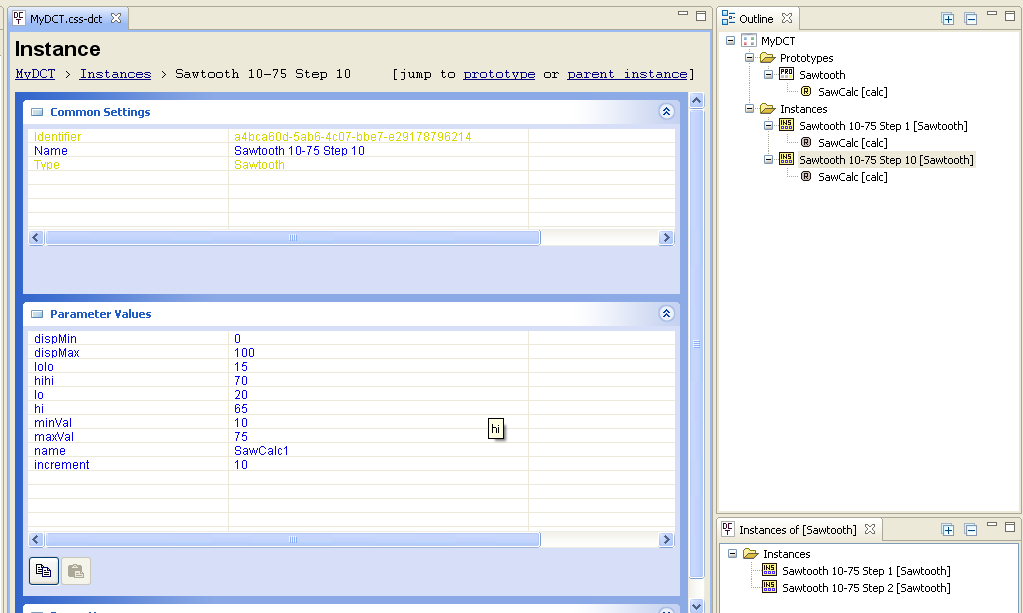Expand all in Instances of [Sawtooth] panel
1023x613 pixels.
point(948,530)
